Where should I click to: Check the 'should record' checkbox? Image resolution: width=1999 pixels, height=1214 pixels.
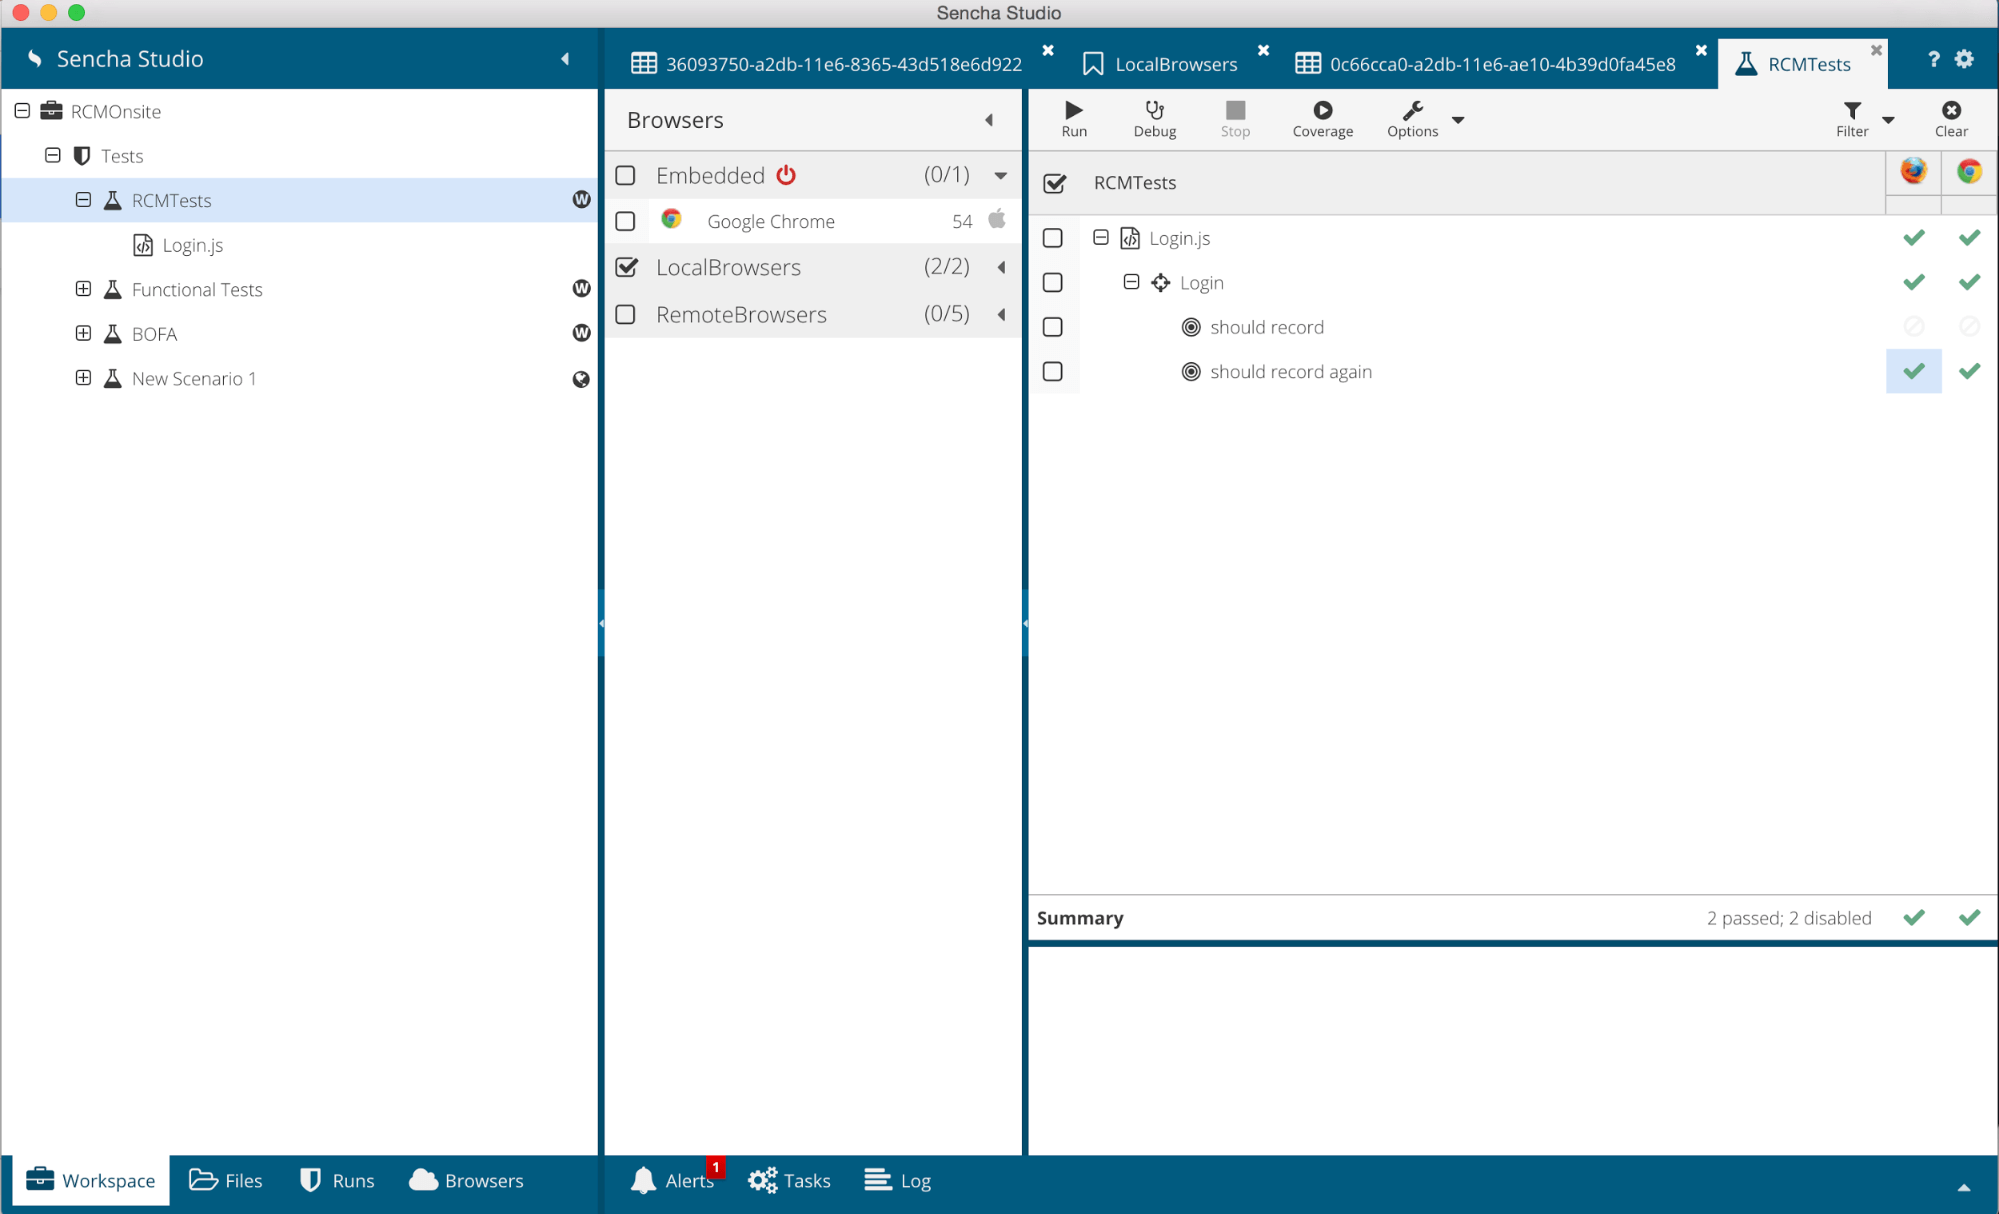1052,327
